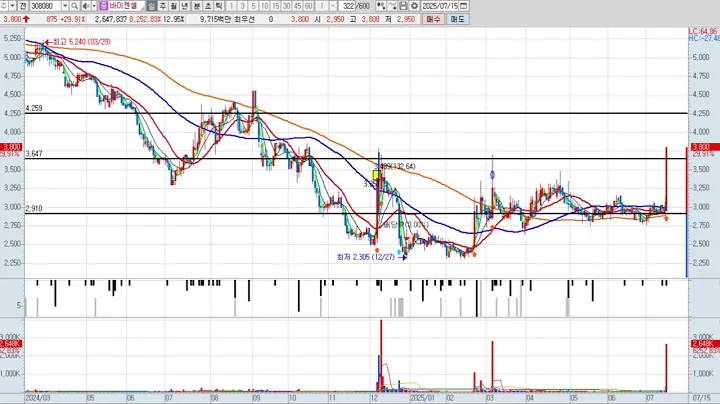Click the volume 2,647,837 text
The width and height of the screenshot is (720, 404).
tap(111, 19)
